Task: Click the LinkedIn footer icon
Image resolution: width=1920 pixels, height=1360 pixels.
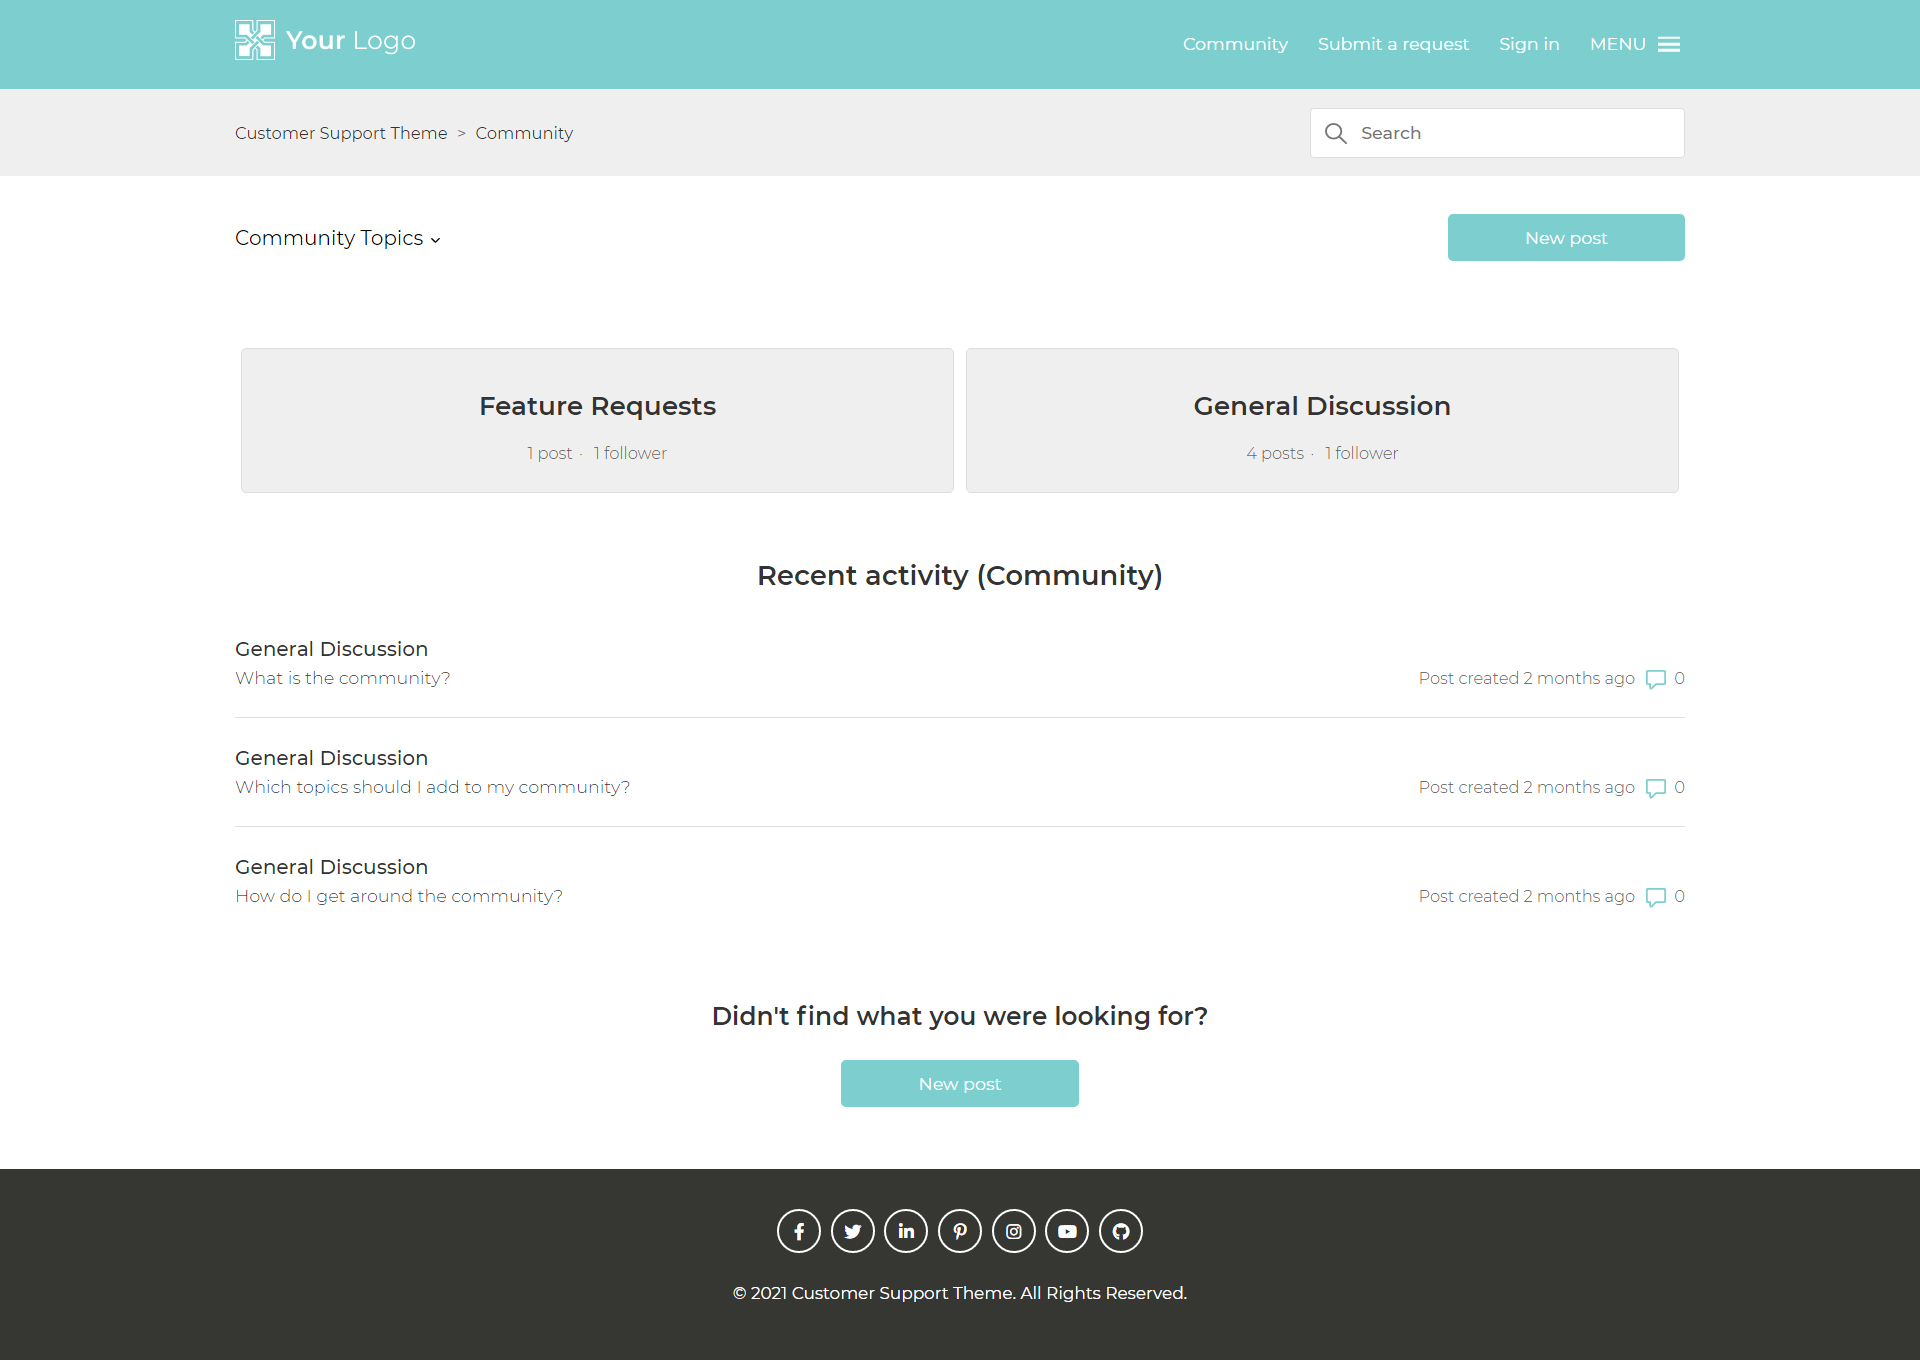Action: (906, 1231)
